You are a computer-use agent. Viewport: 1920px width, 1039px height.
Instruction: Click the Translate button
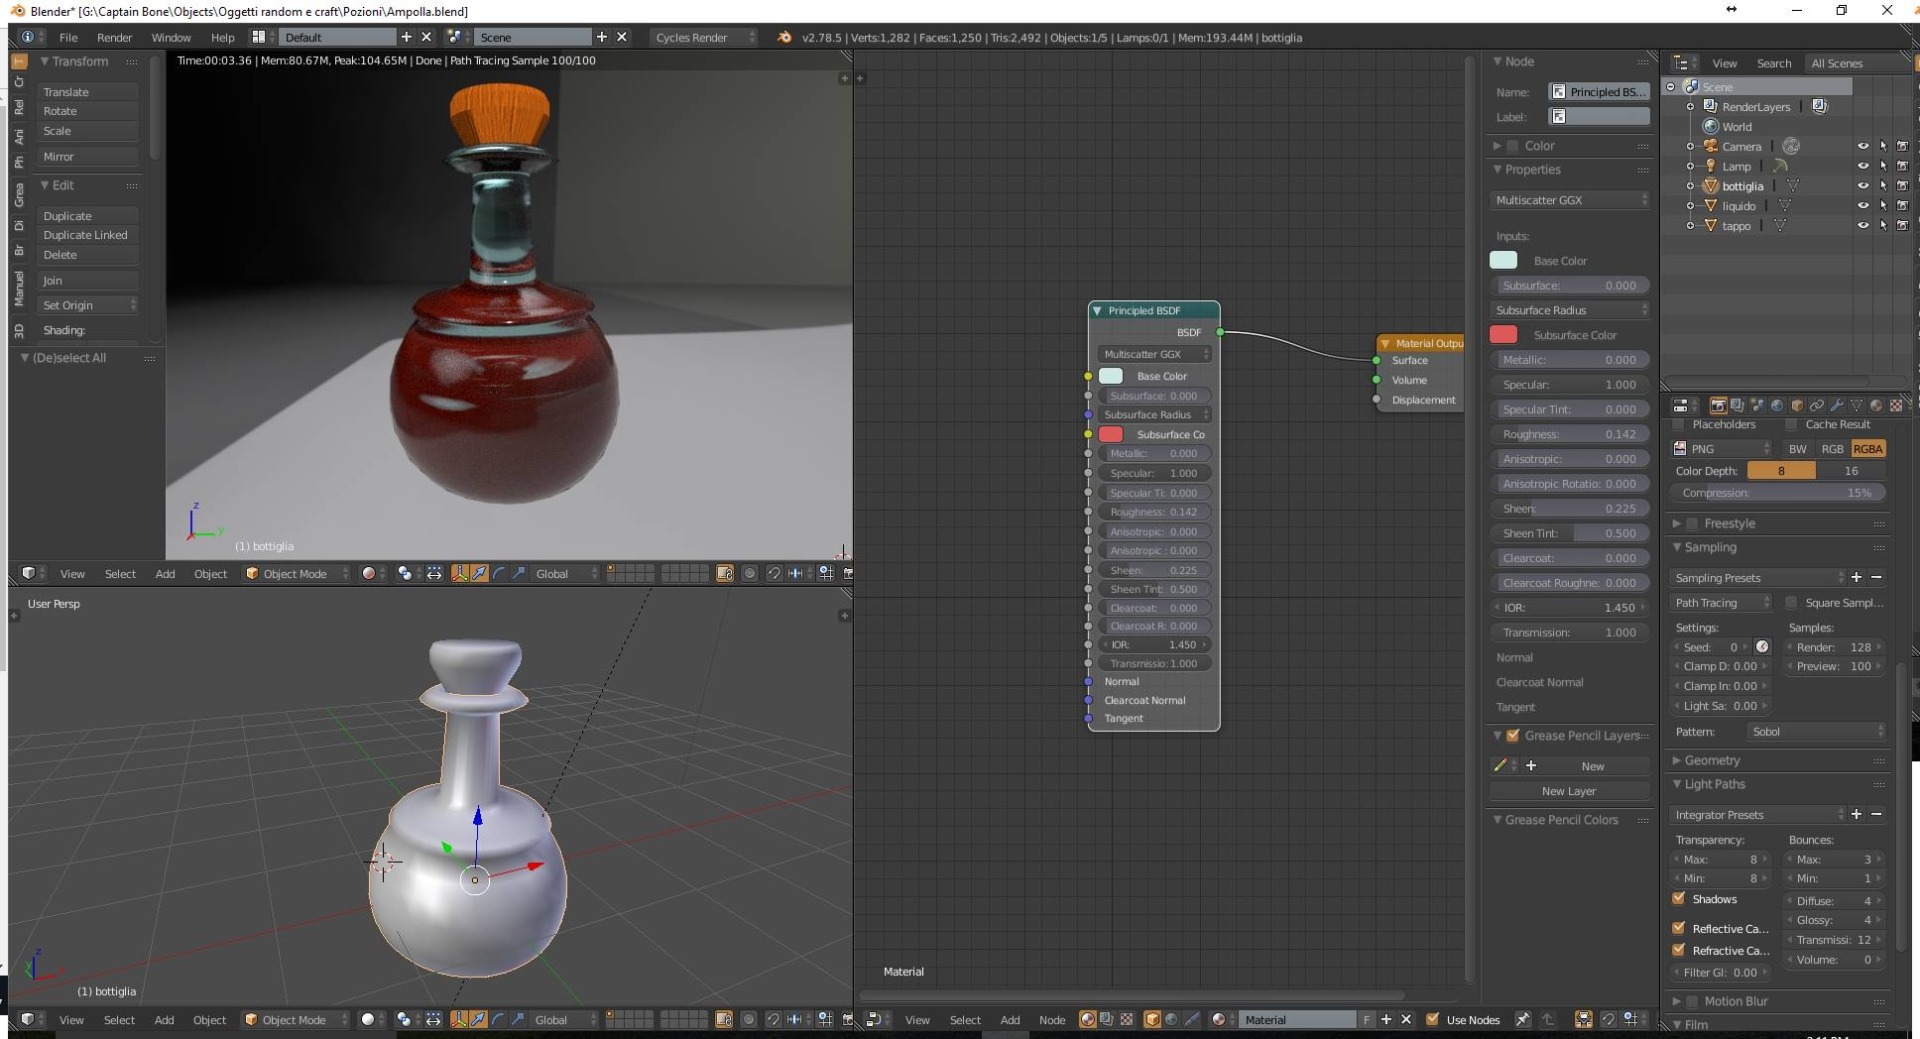tap(88, 91)
